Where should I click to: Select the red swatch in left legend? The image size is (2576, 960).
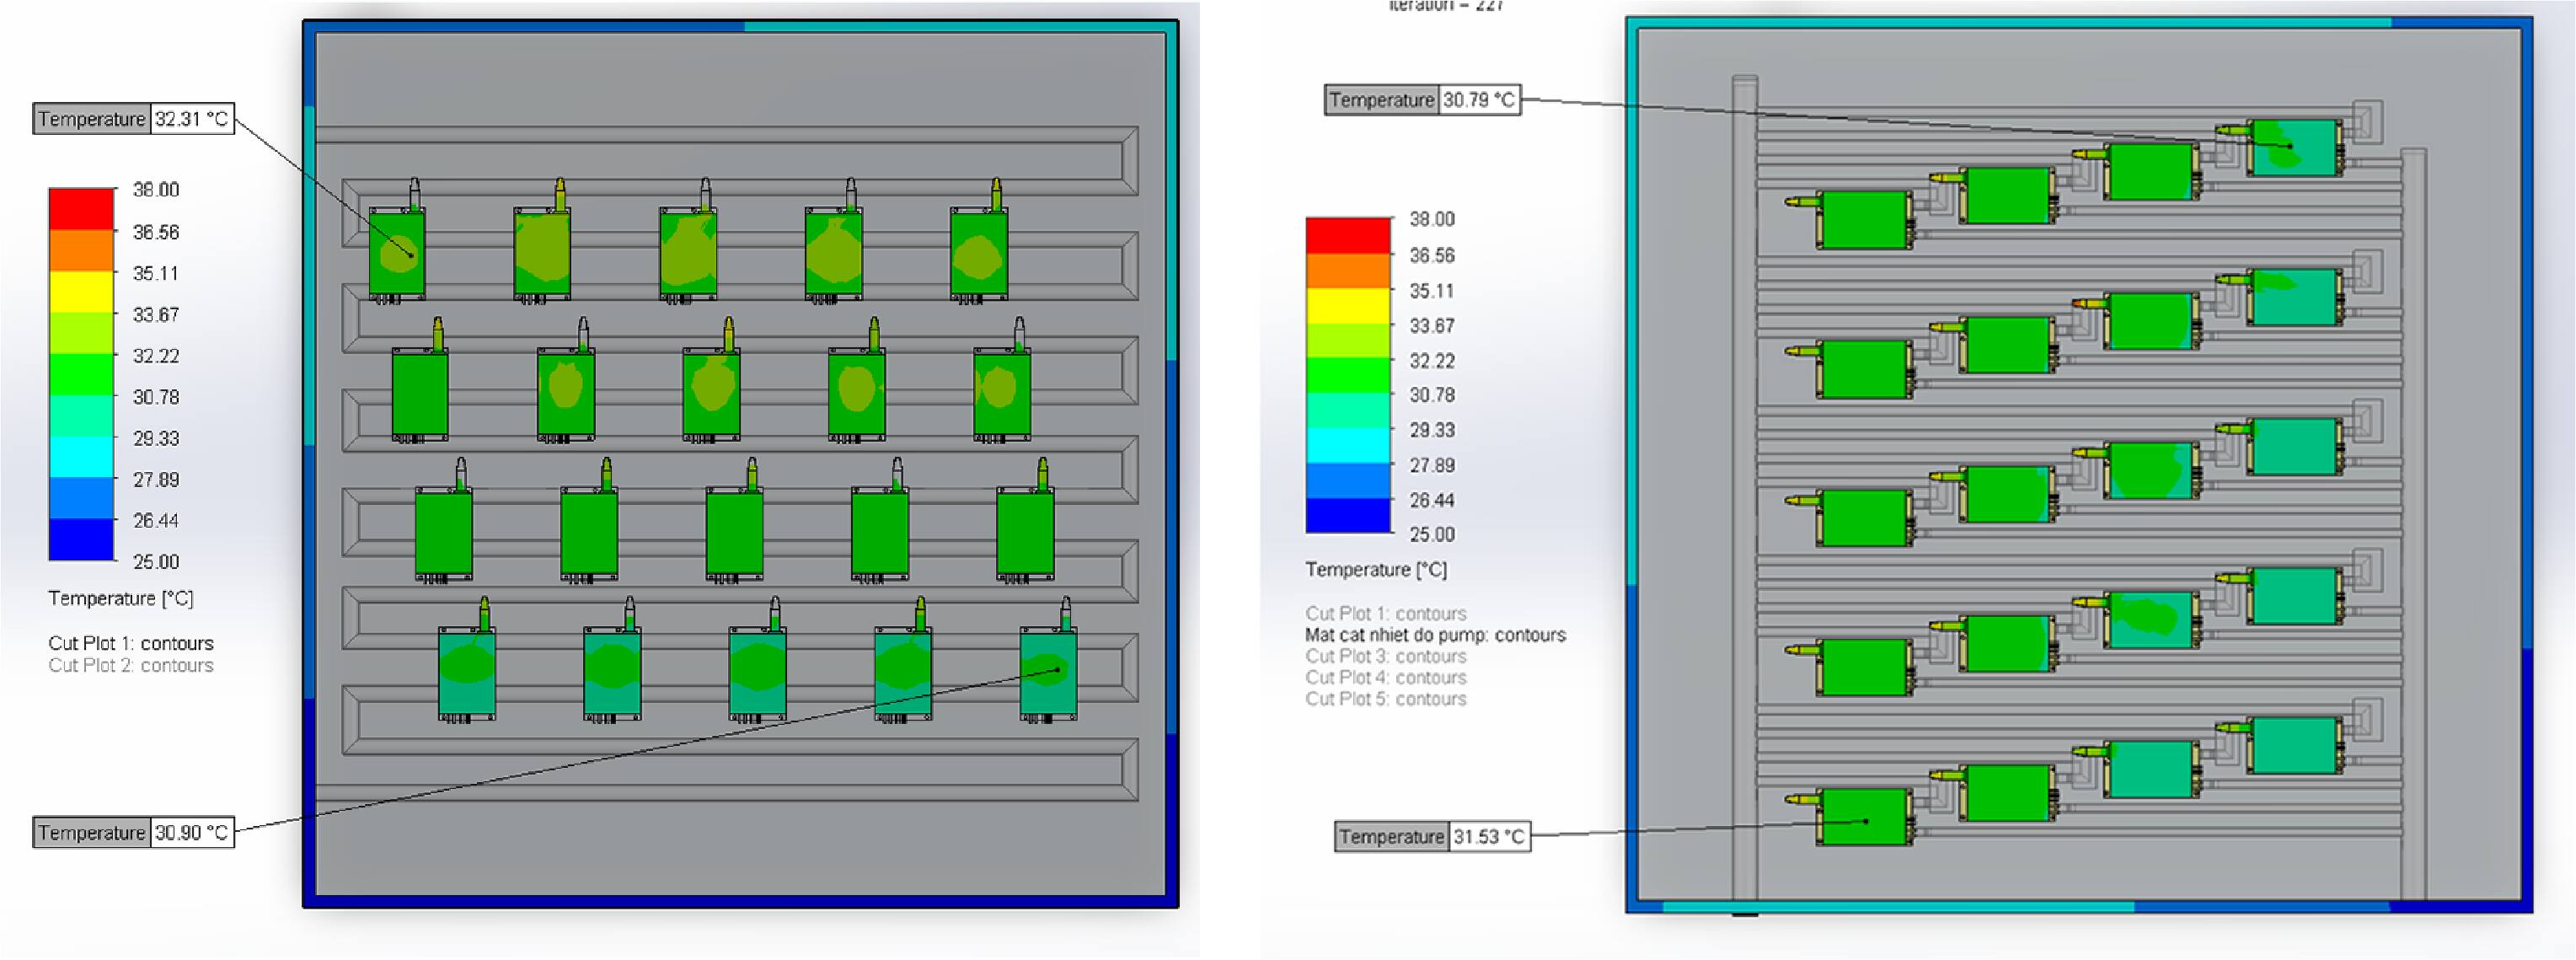click(81, 209)
